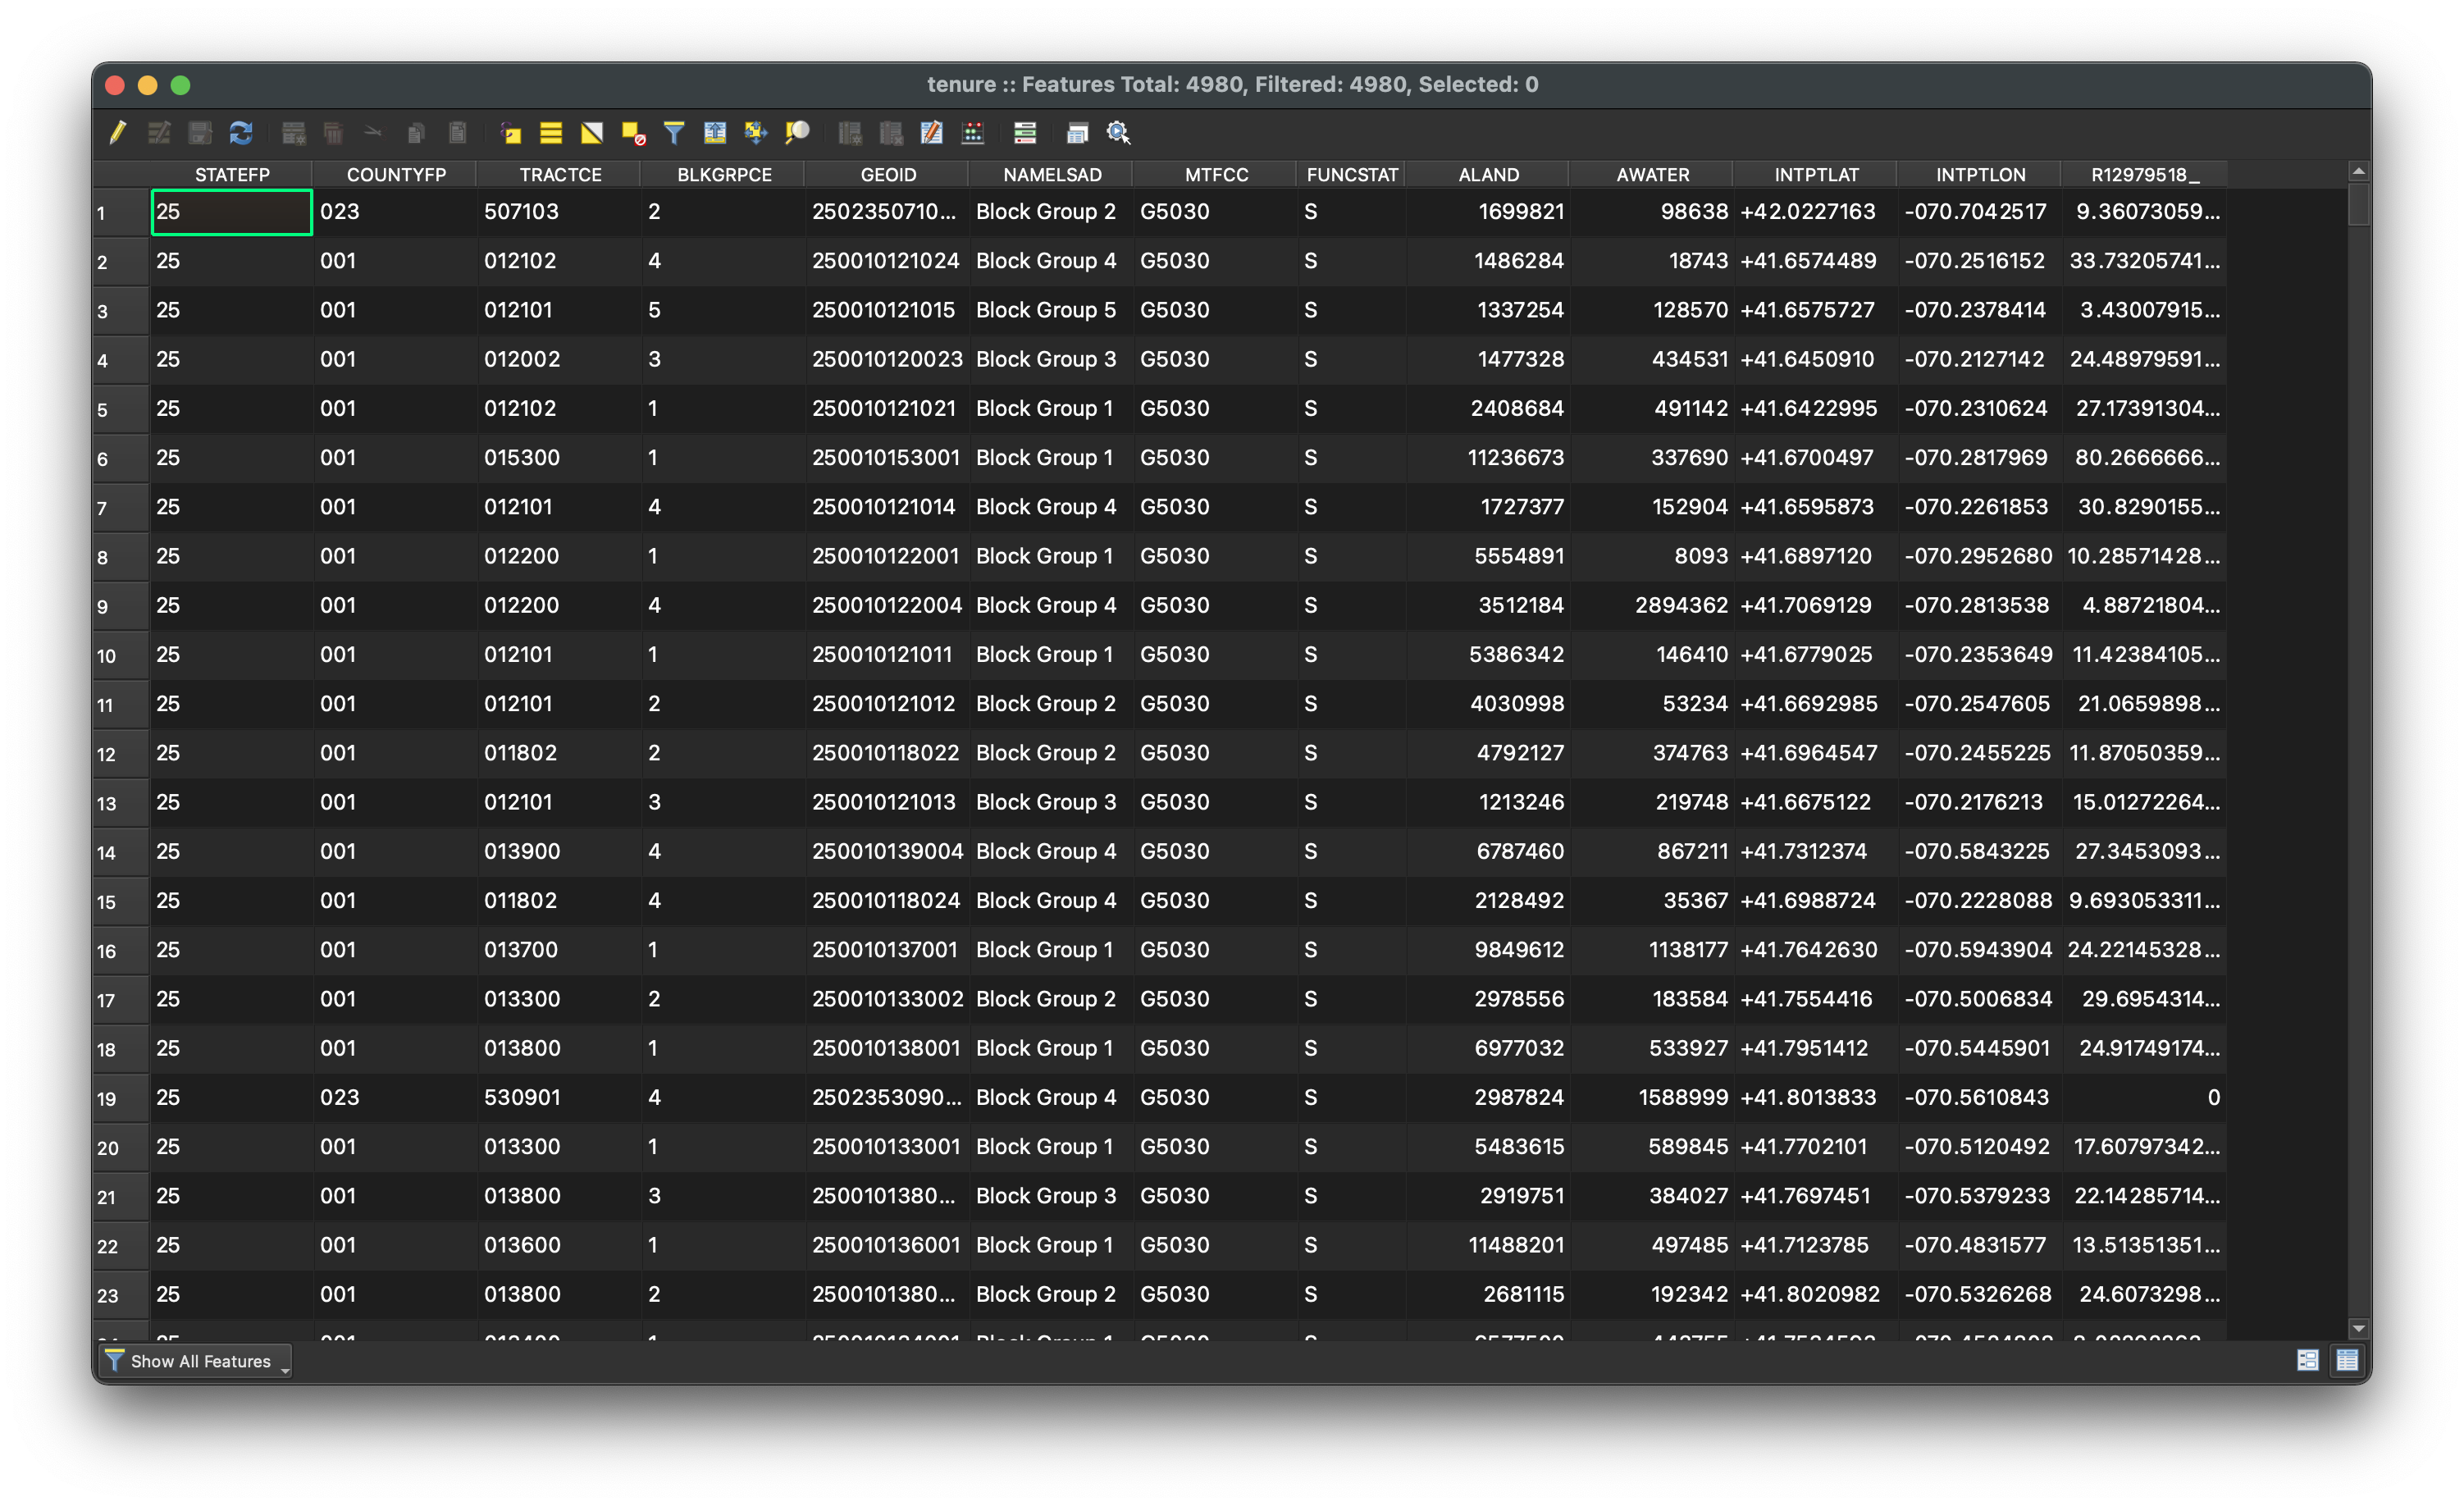Open Select features using expression
Viewport: 2464px width, 1506px height.
pos(510,132)
